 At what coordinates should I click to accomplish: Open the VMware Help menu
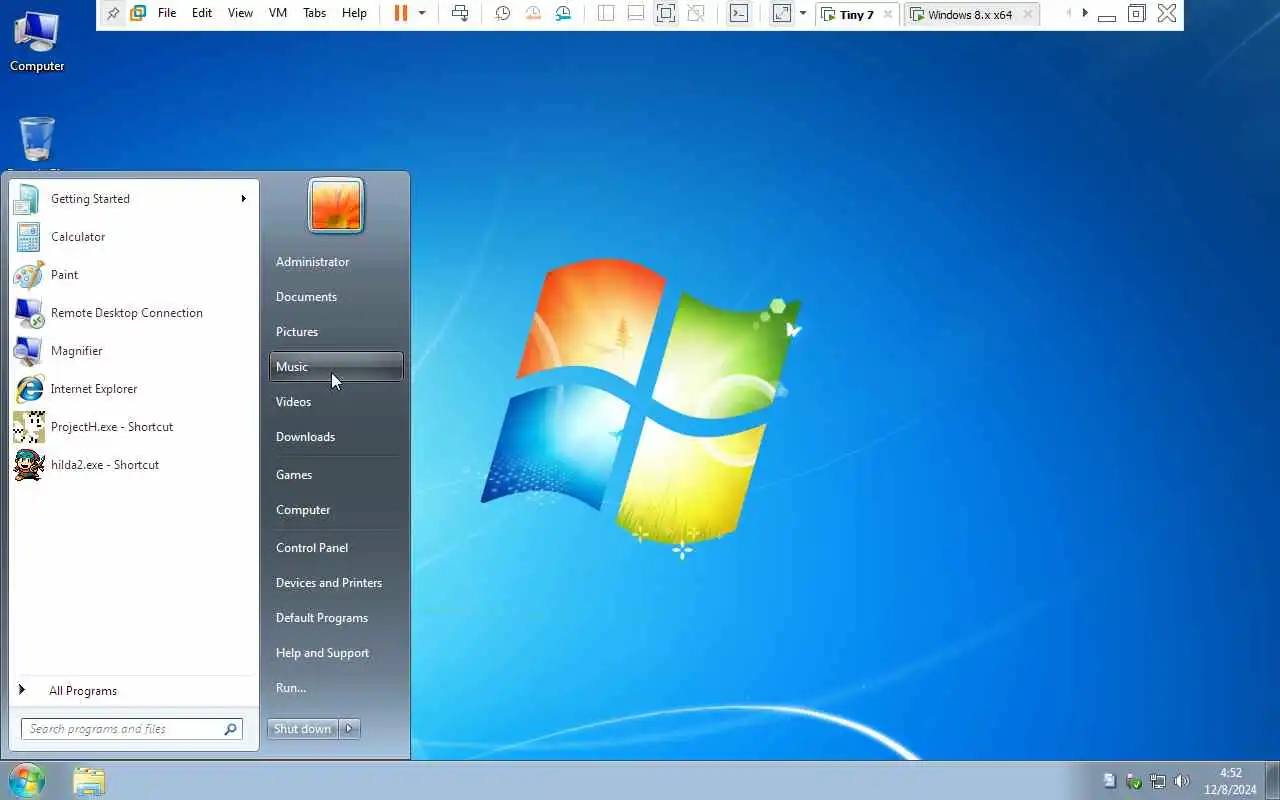[354, 13]
